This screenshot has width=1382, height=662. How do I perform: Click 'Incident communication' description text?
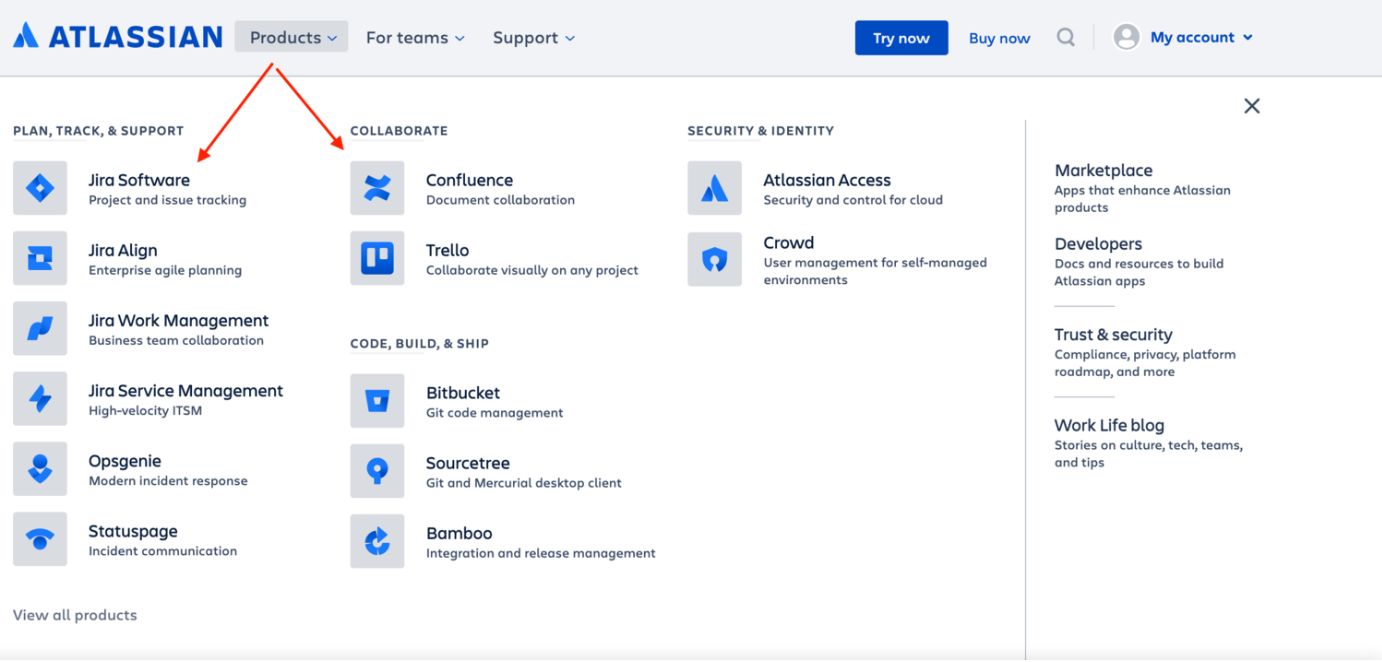click(163, 551)
